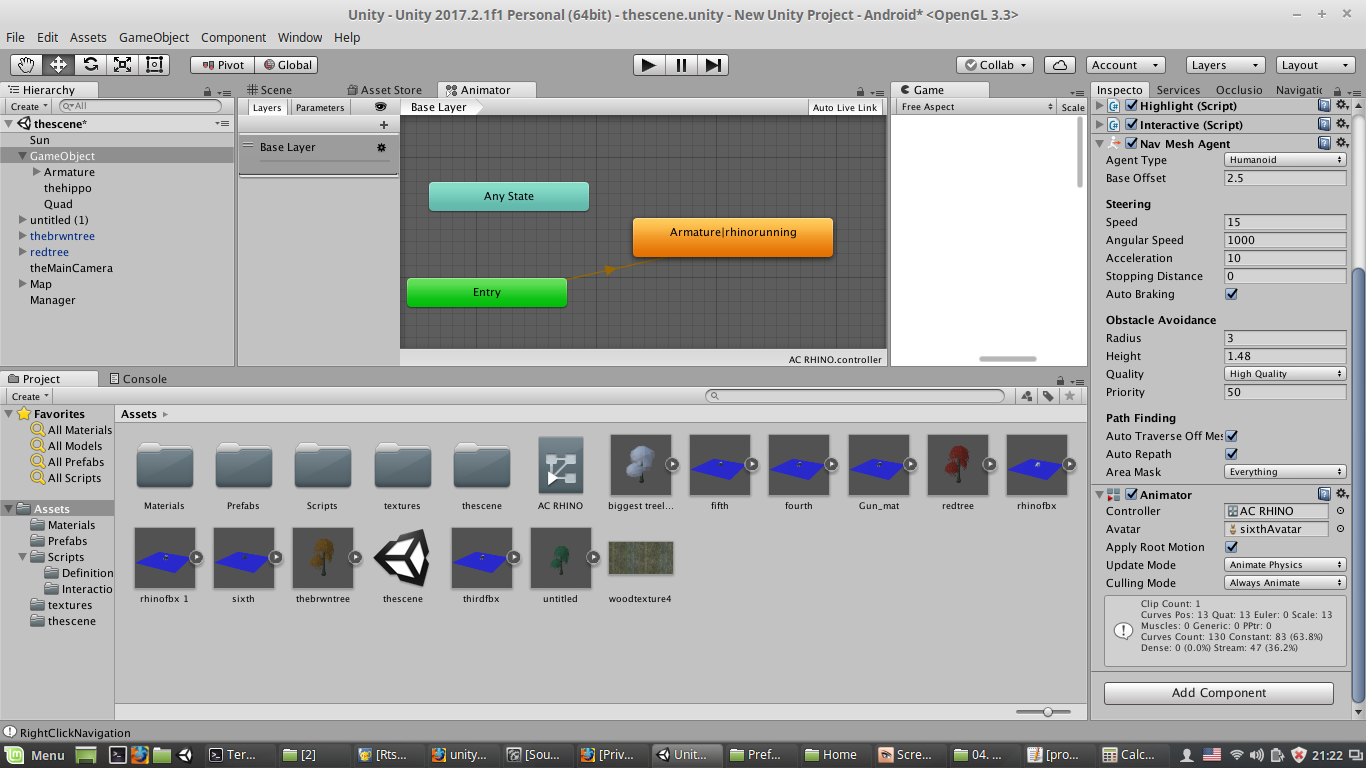Click the Play button
The width and height of the screenshot is (1366, 768).
649,65
